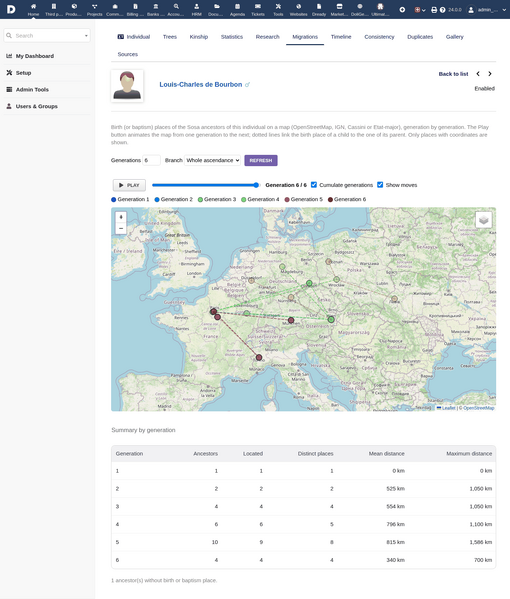
Task: Expand the sidebar search dropdown arrow
Action: pyautogui.click(x=86, y=36)
